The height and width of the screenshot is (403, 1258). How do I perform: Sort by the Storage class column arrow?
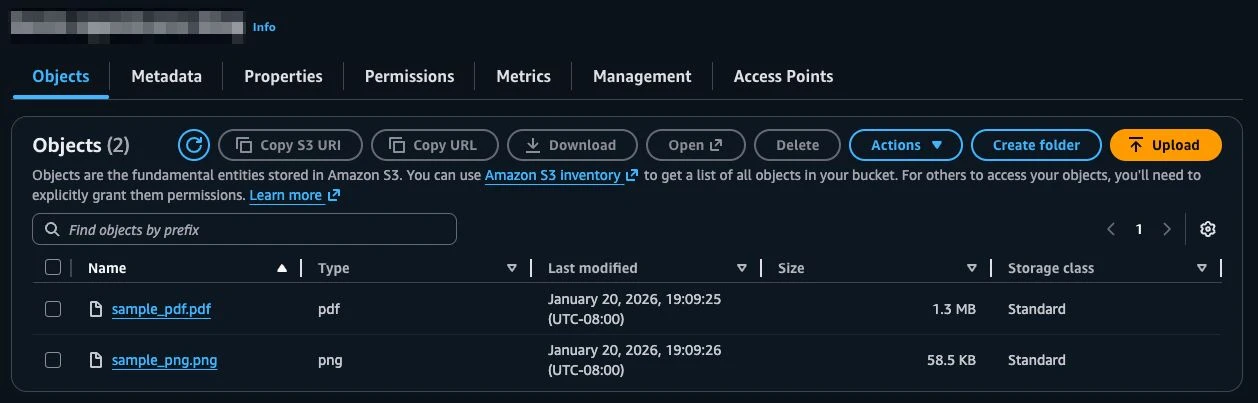click(1201, 268)
